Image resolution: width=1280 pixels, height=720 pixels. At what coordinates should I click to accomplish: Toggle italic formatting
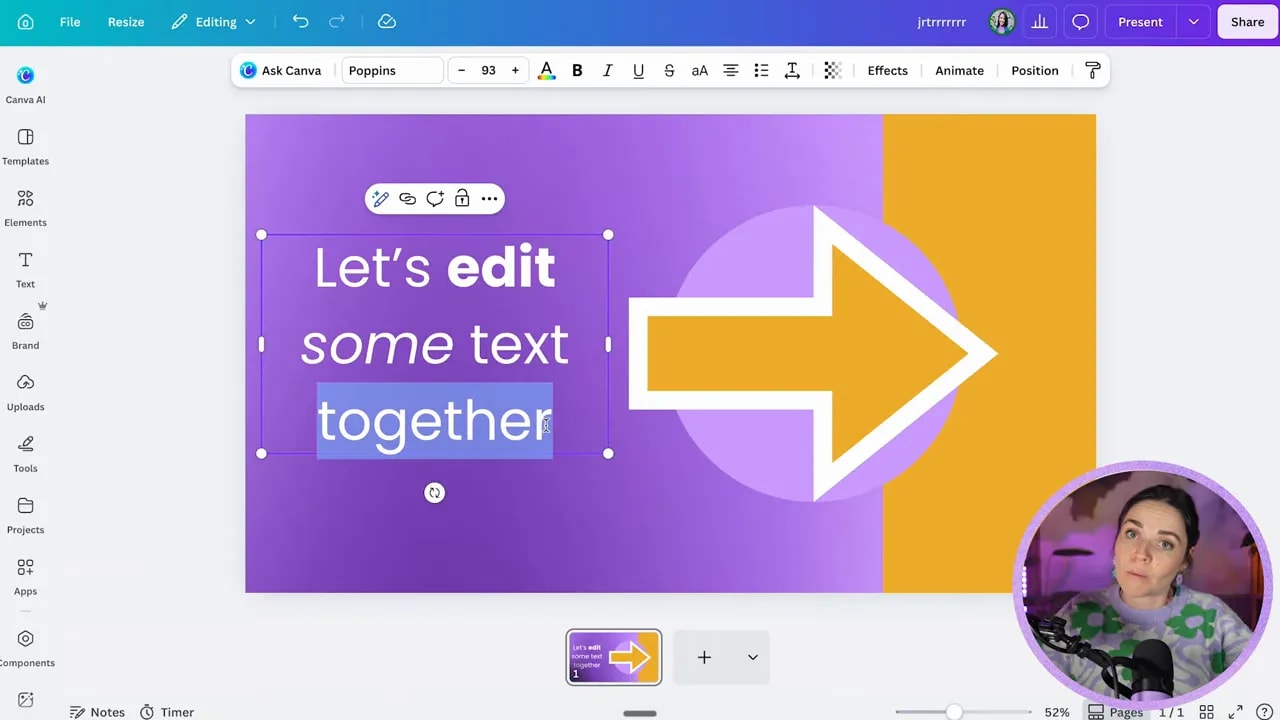pyautogui.click(x=607, y=70)
